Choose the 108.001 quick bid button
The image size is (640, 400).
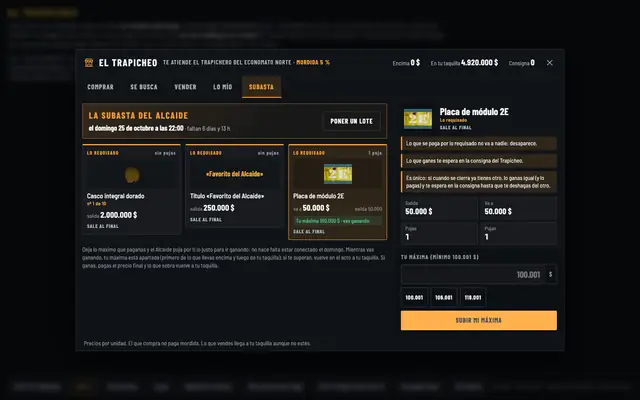coord(444,298)
